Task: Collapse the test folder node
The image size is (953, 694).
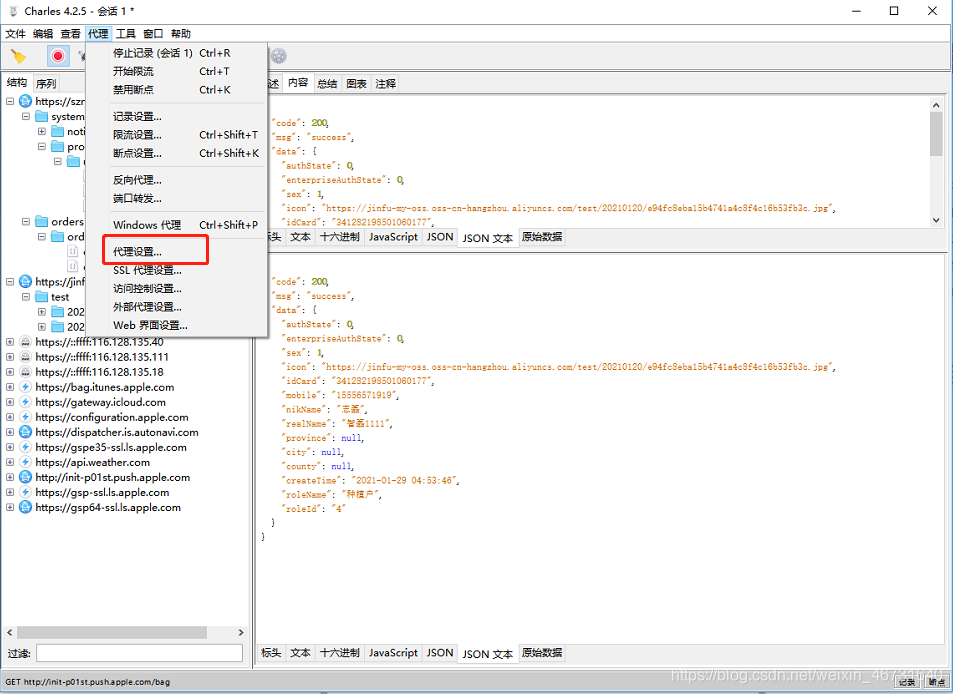Action: pos(26,297)
